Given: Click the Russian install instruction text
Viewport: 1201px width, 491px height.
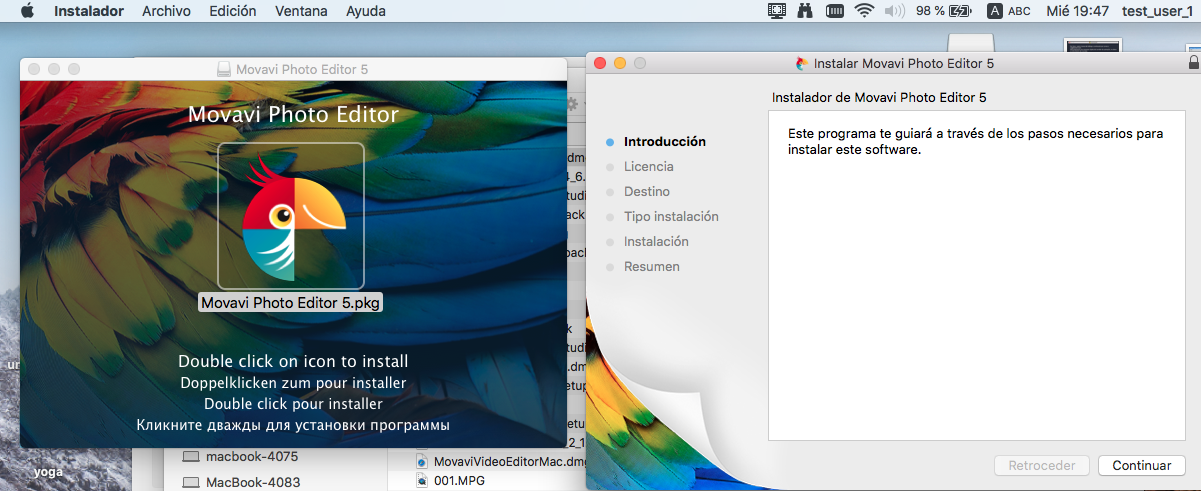Looking at the screenshot, I should 293,425.
